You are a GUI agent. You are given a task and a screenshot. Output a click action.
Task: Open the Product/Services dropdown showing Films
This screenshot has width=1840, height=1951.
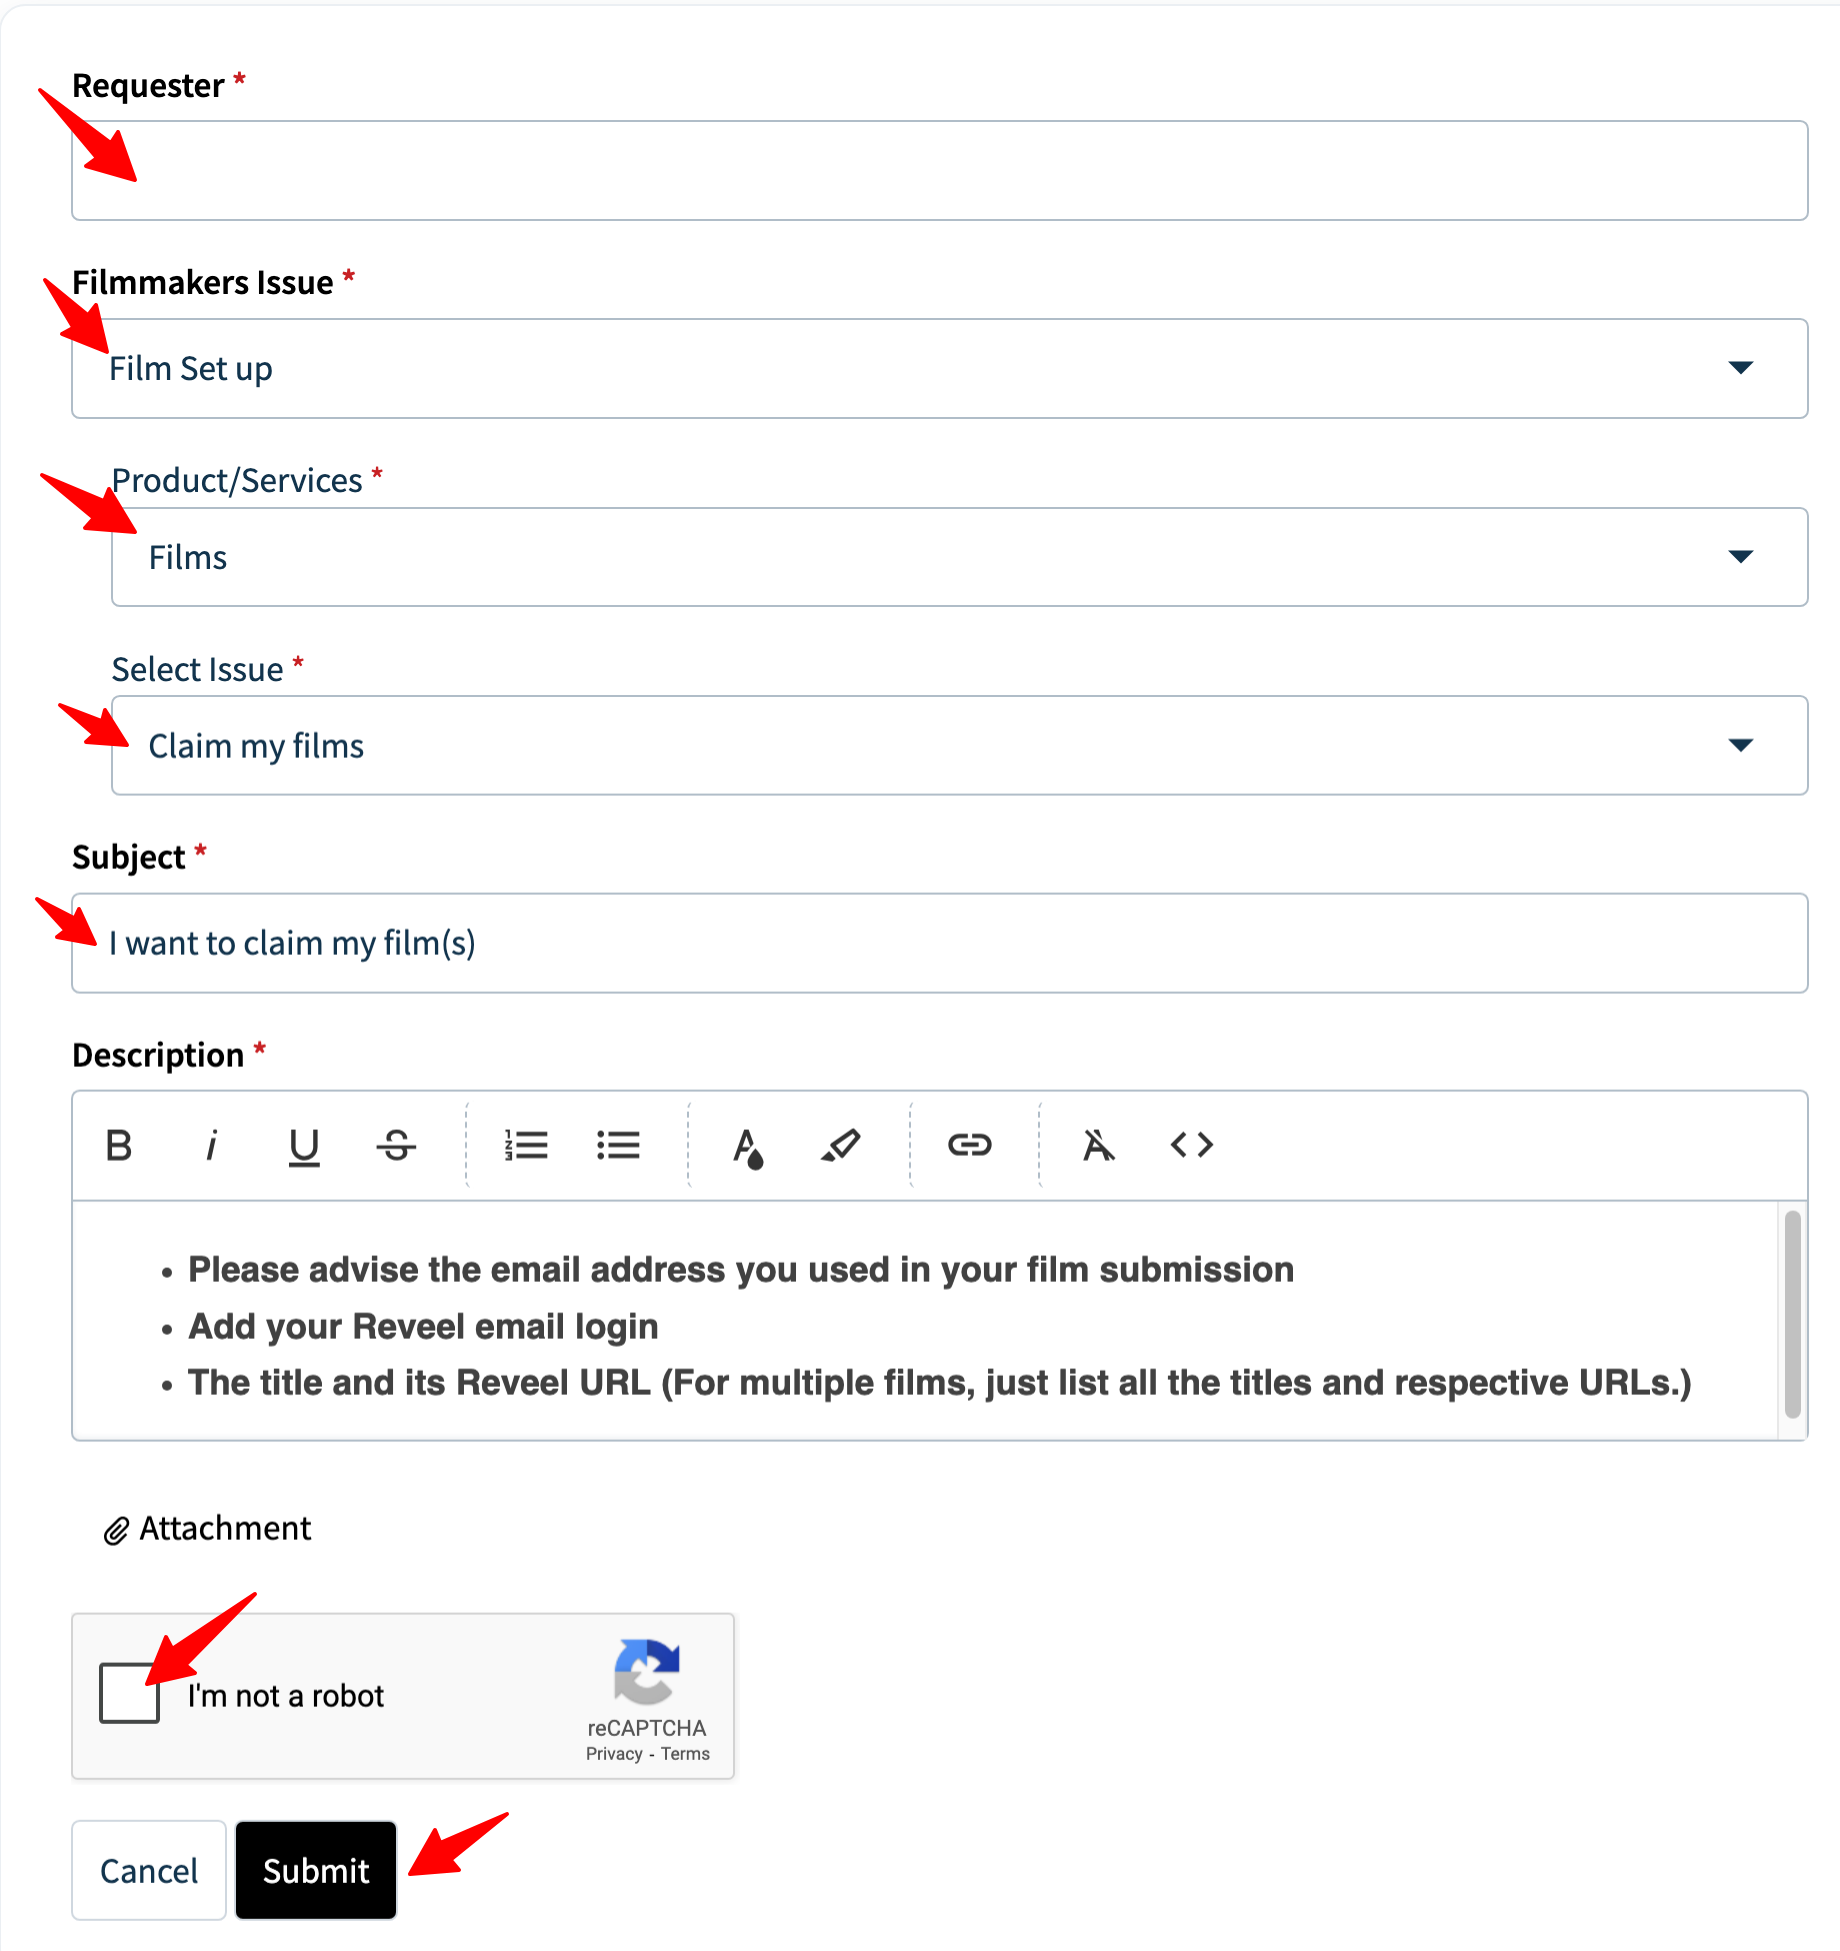click(959, 557)
